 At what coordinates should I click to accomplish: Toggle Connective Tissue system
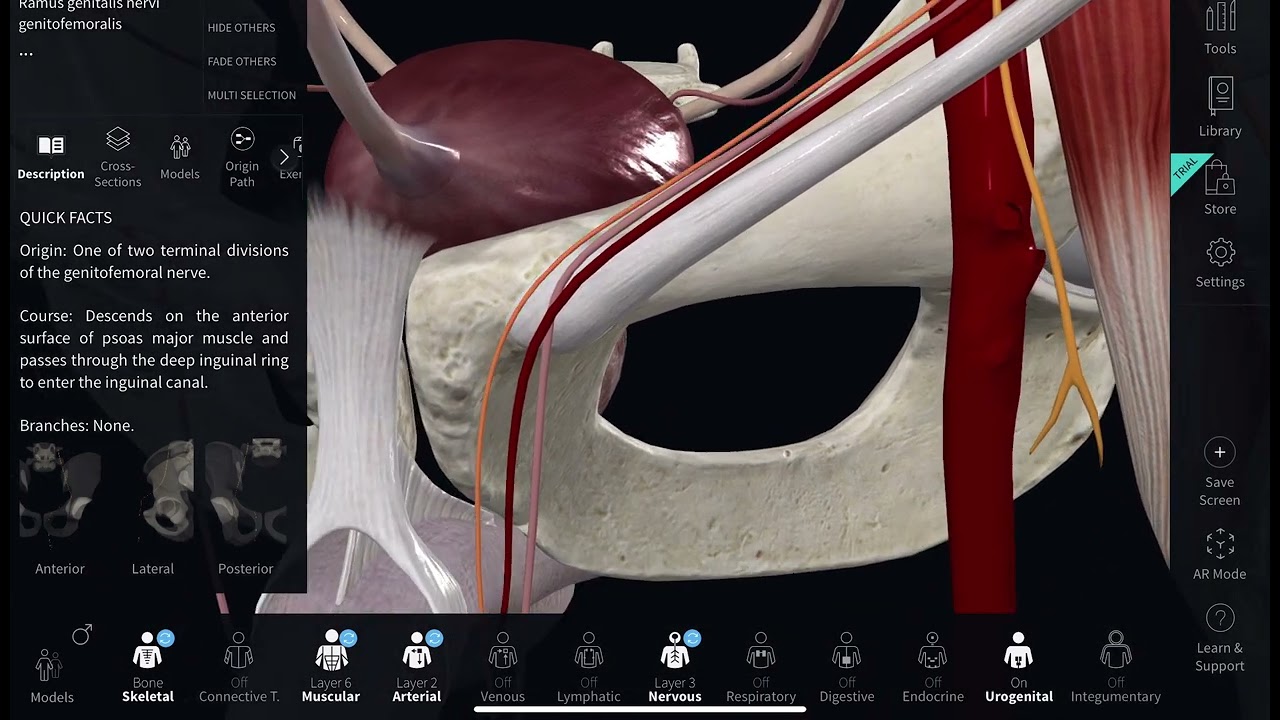point(238,667)
